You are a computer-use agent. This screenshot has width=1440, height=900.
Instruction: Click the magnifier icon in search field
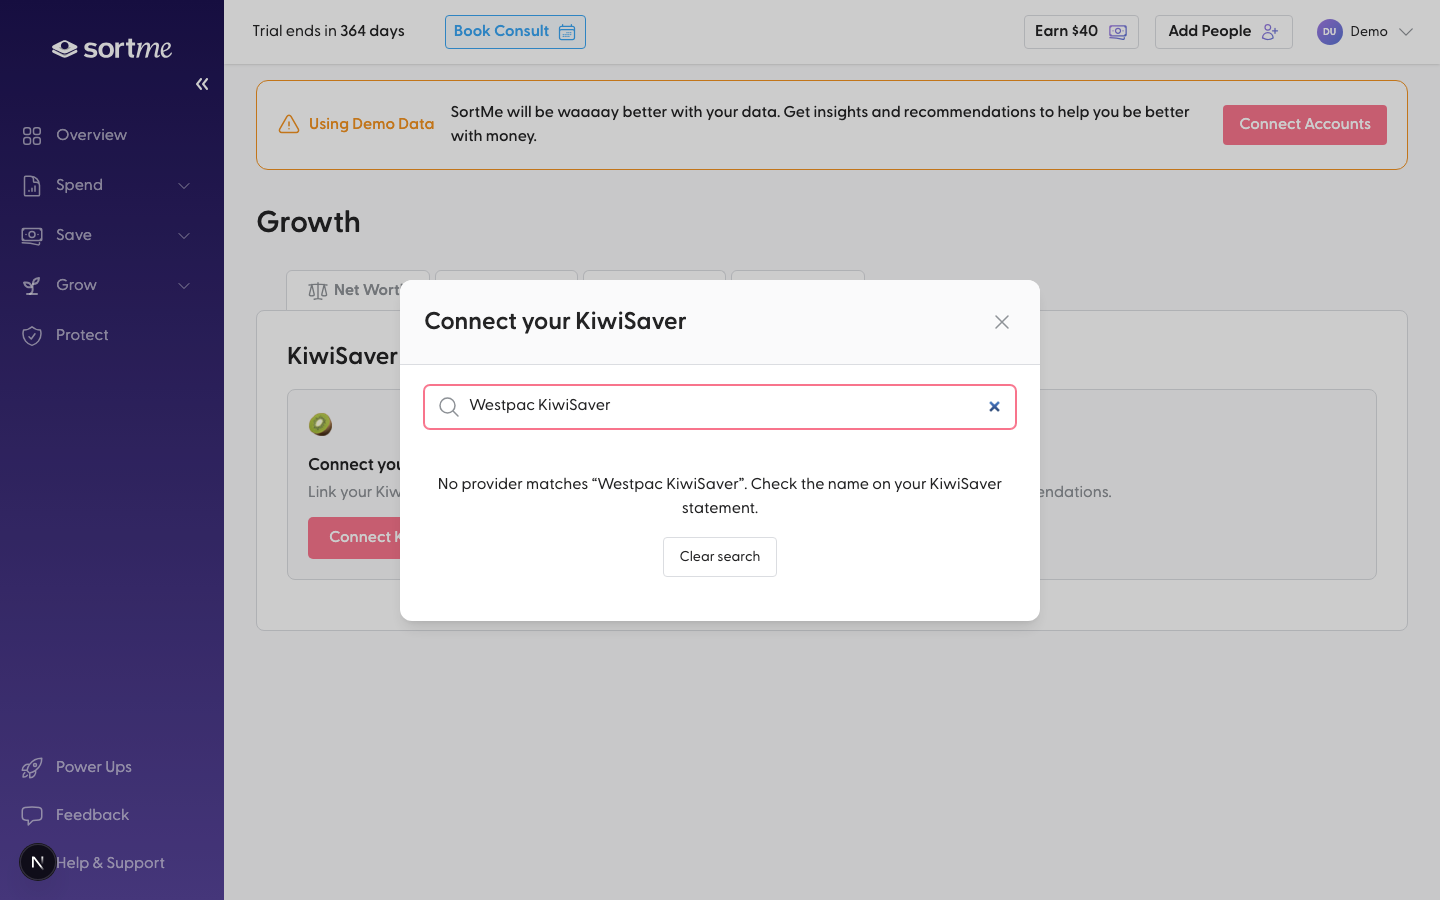[449, 407]
